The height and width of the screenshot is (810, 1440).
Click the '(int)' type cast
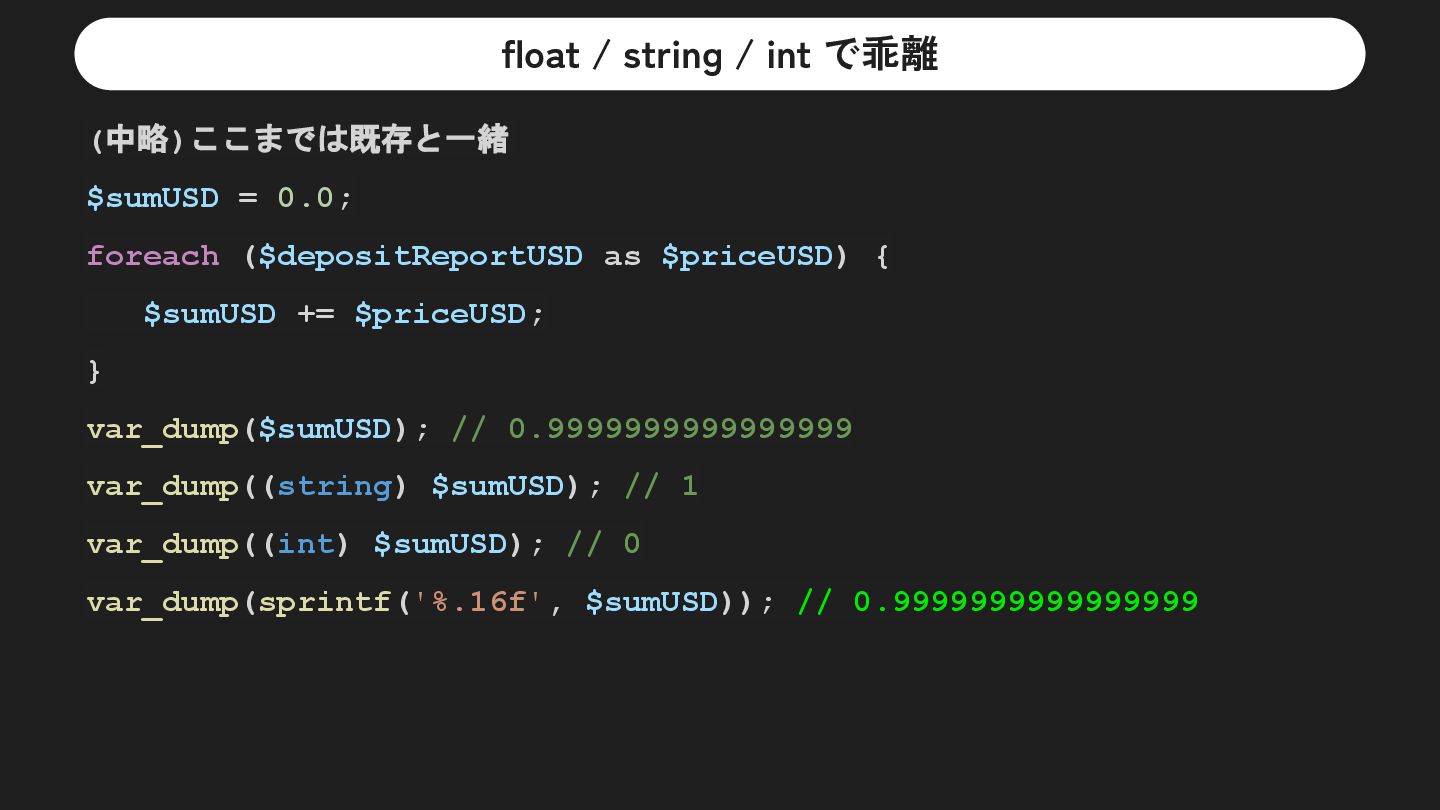point(306,544)
